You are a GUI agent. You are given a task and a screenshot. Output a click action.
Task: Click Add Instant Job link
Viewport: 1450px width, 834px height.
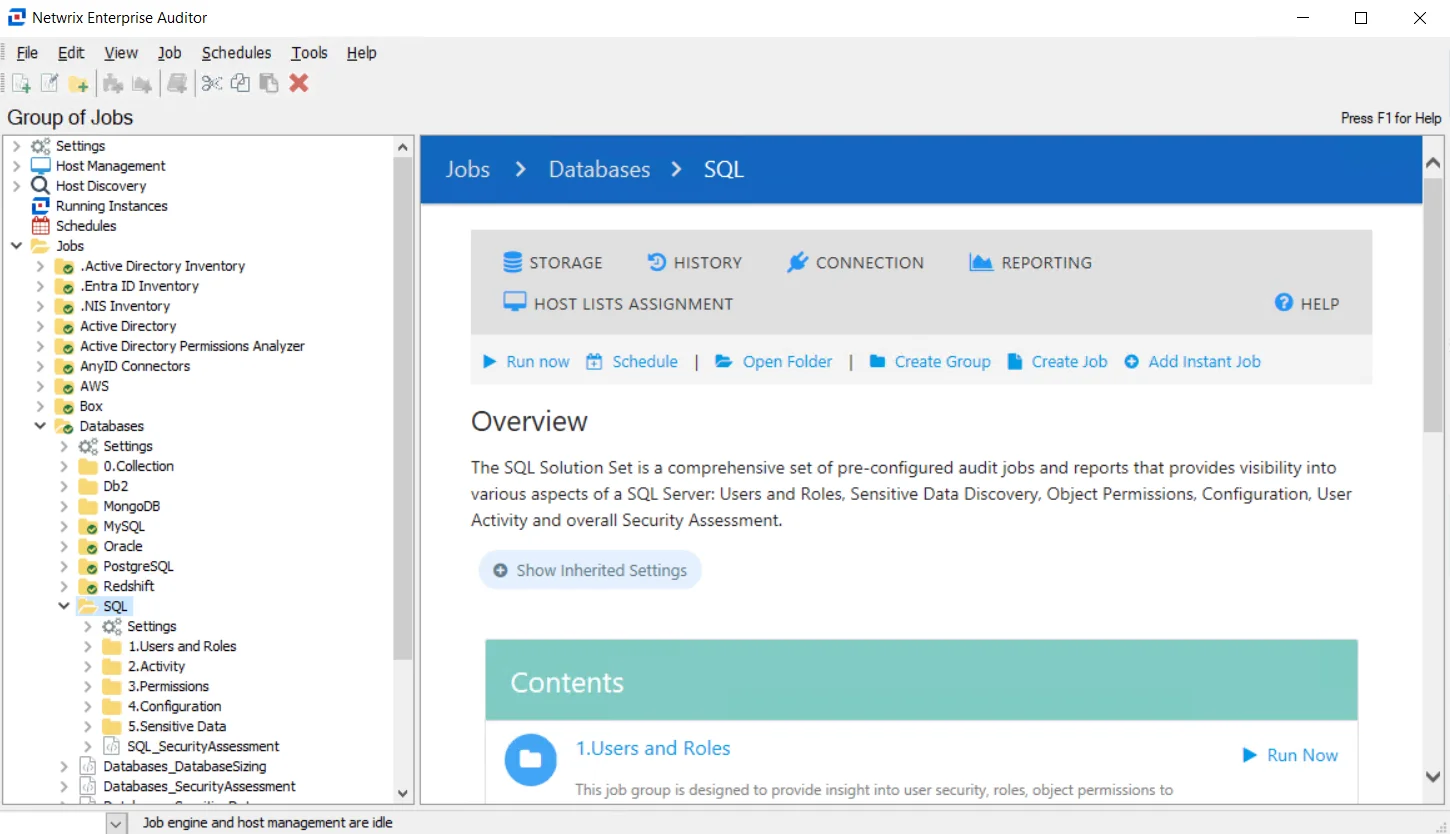(1192, 362)
